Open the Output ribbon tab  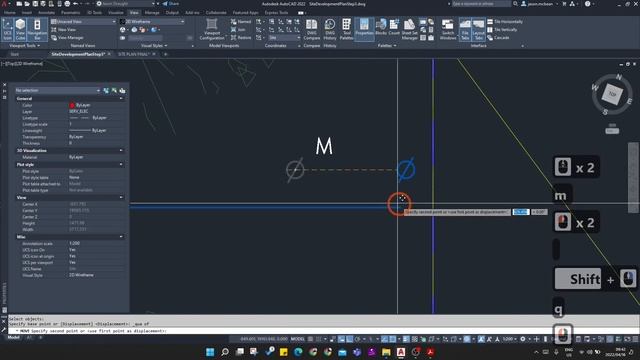pyautogui.click(x=172, y=13)
